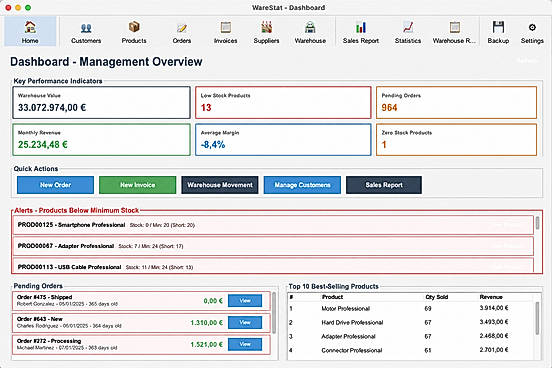Click the 25.234,48 € monthly revenue value
Screen dimensions: 552x368
pyautogui.click(x=43, y=144)
